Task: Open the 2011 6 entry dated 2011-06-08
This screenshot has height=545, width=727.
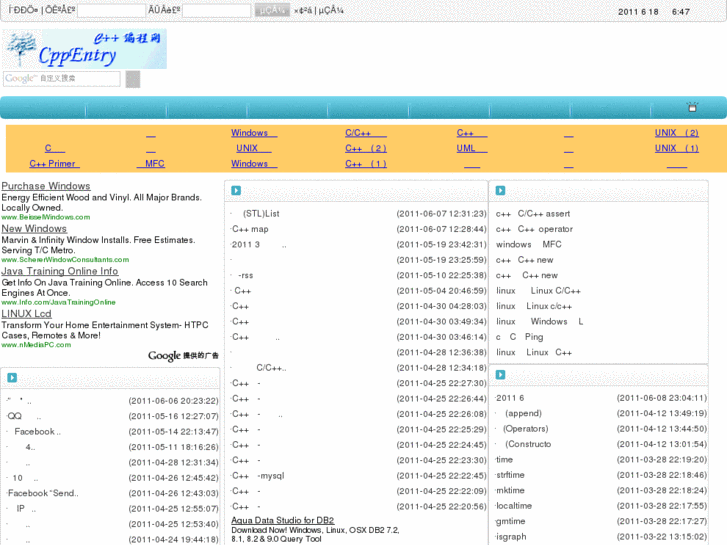Action: click(x=510, y=398)
